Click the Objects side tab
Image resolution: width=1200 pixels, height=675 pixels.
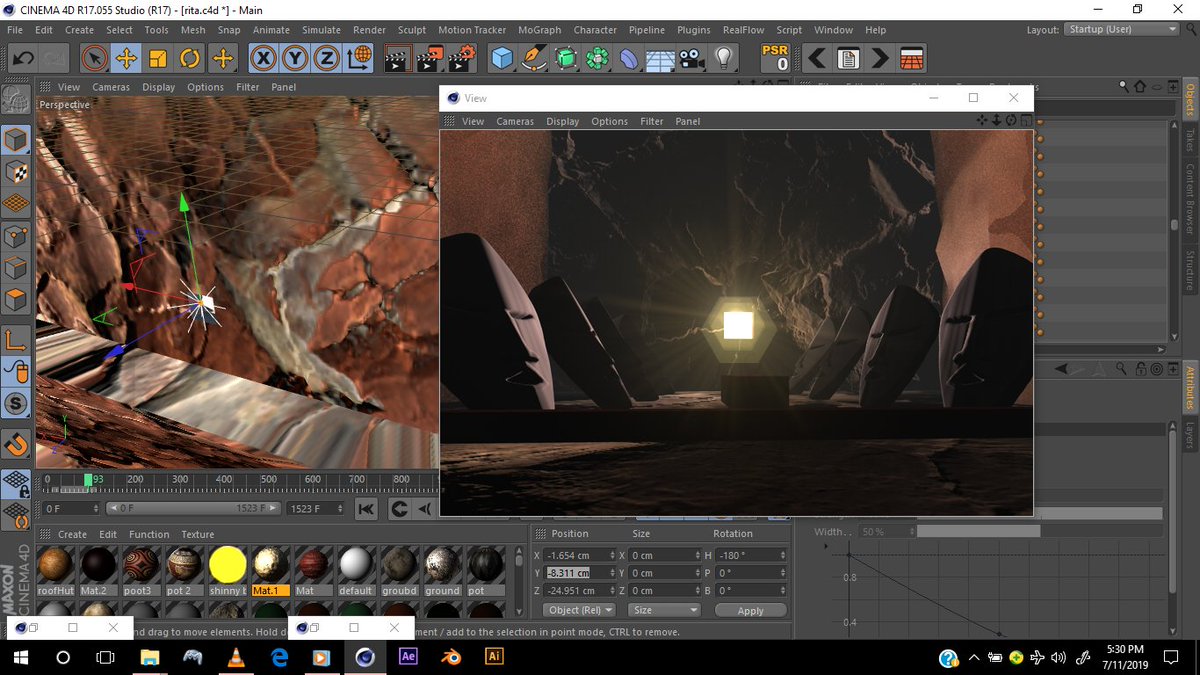point(1190,100)
